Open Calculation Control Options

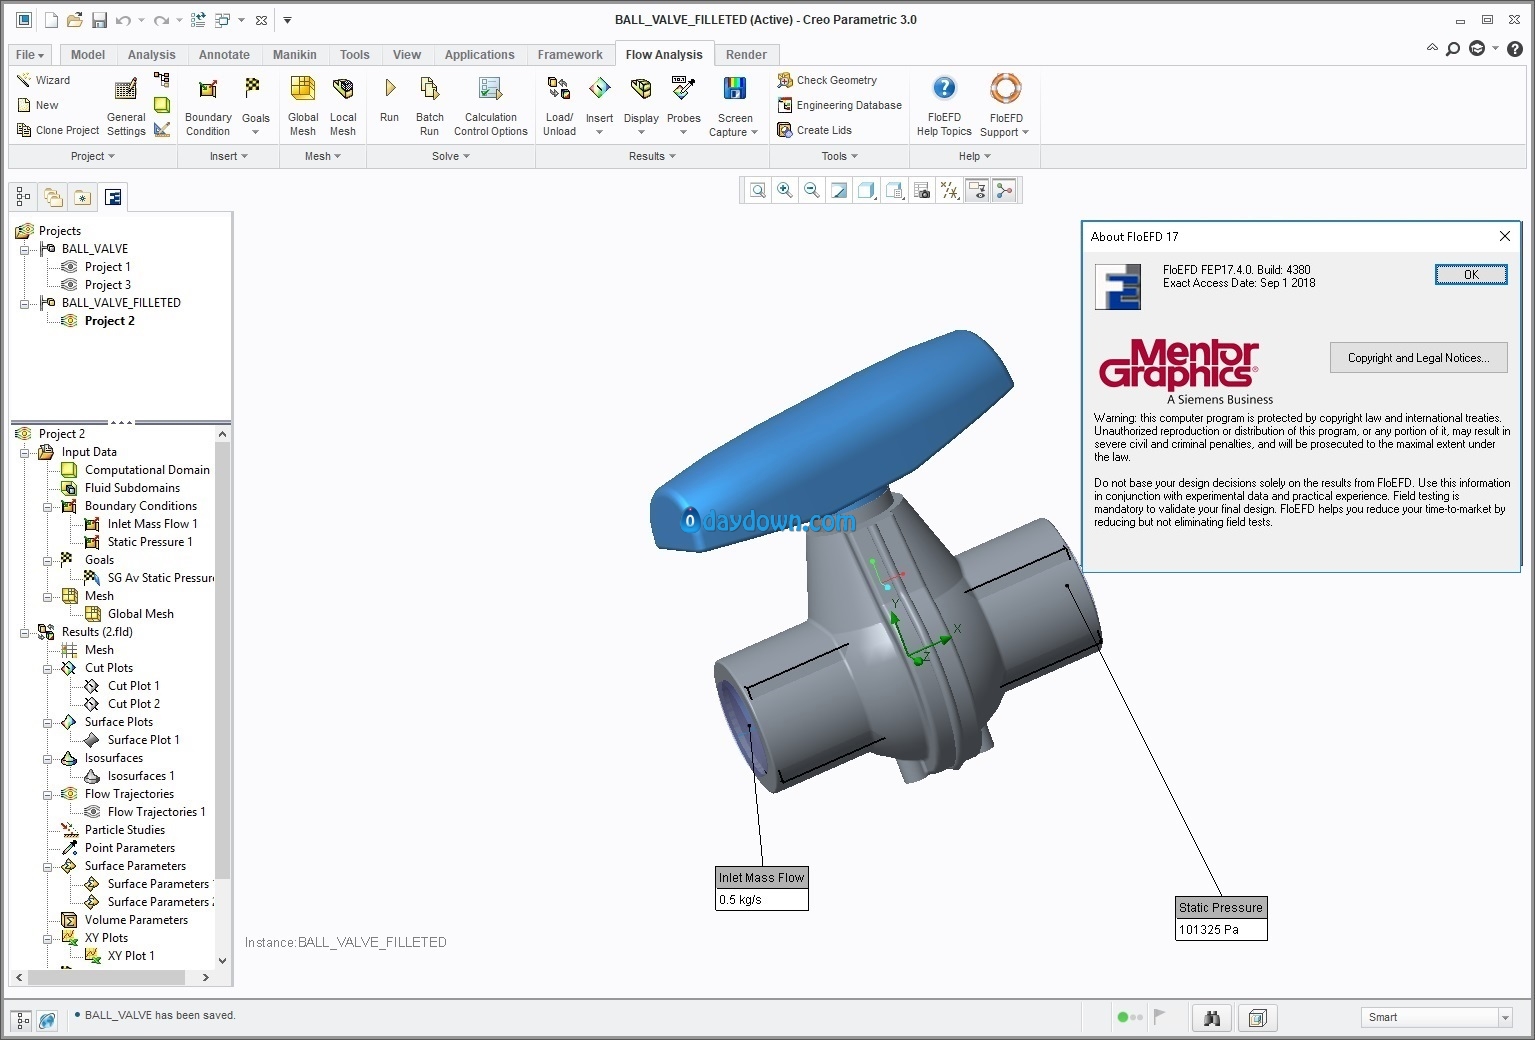coord(491,108)
